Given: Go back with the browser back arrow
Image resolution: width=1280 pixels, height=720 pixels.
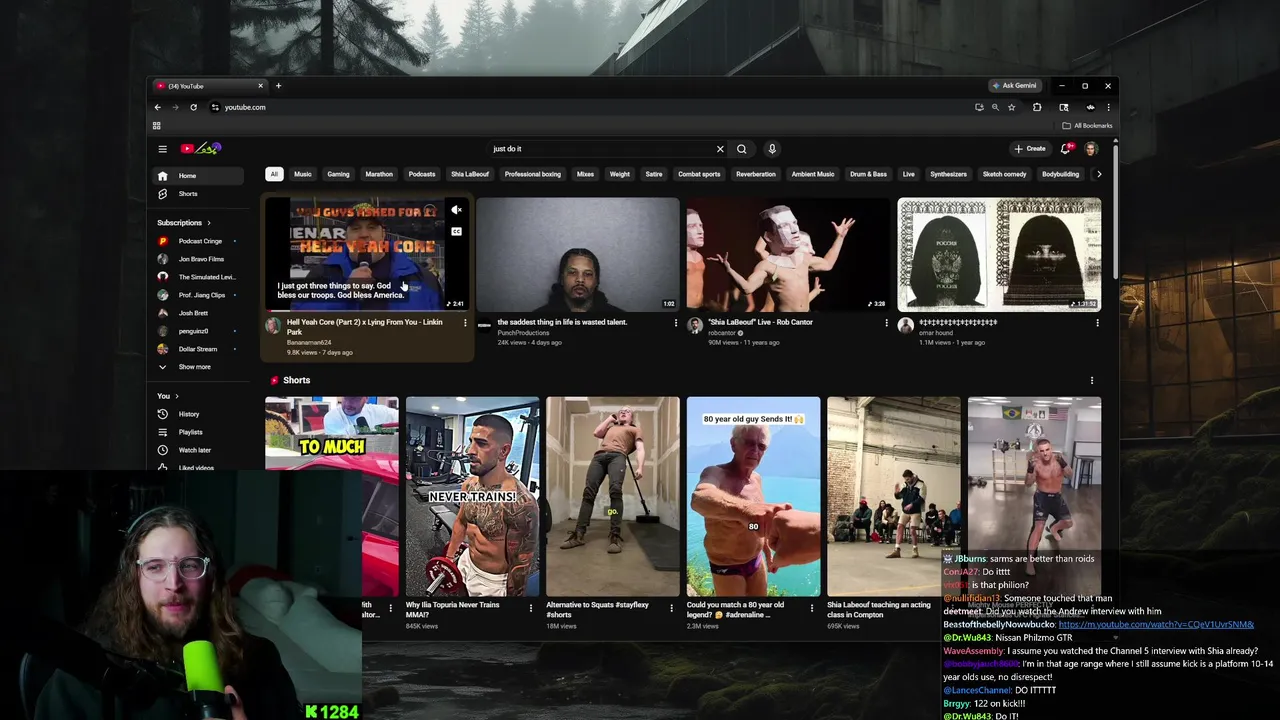Looking at the screenshot, I should pos(157,107).
